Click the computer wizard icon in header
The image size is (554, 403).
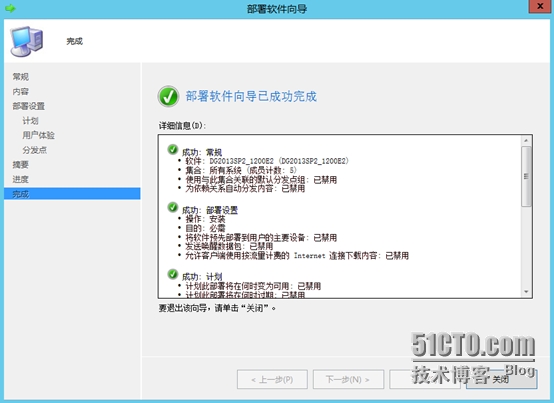(x=26, y=41)
